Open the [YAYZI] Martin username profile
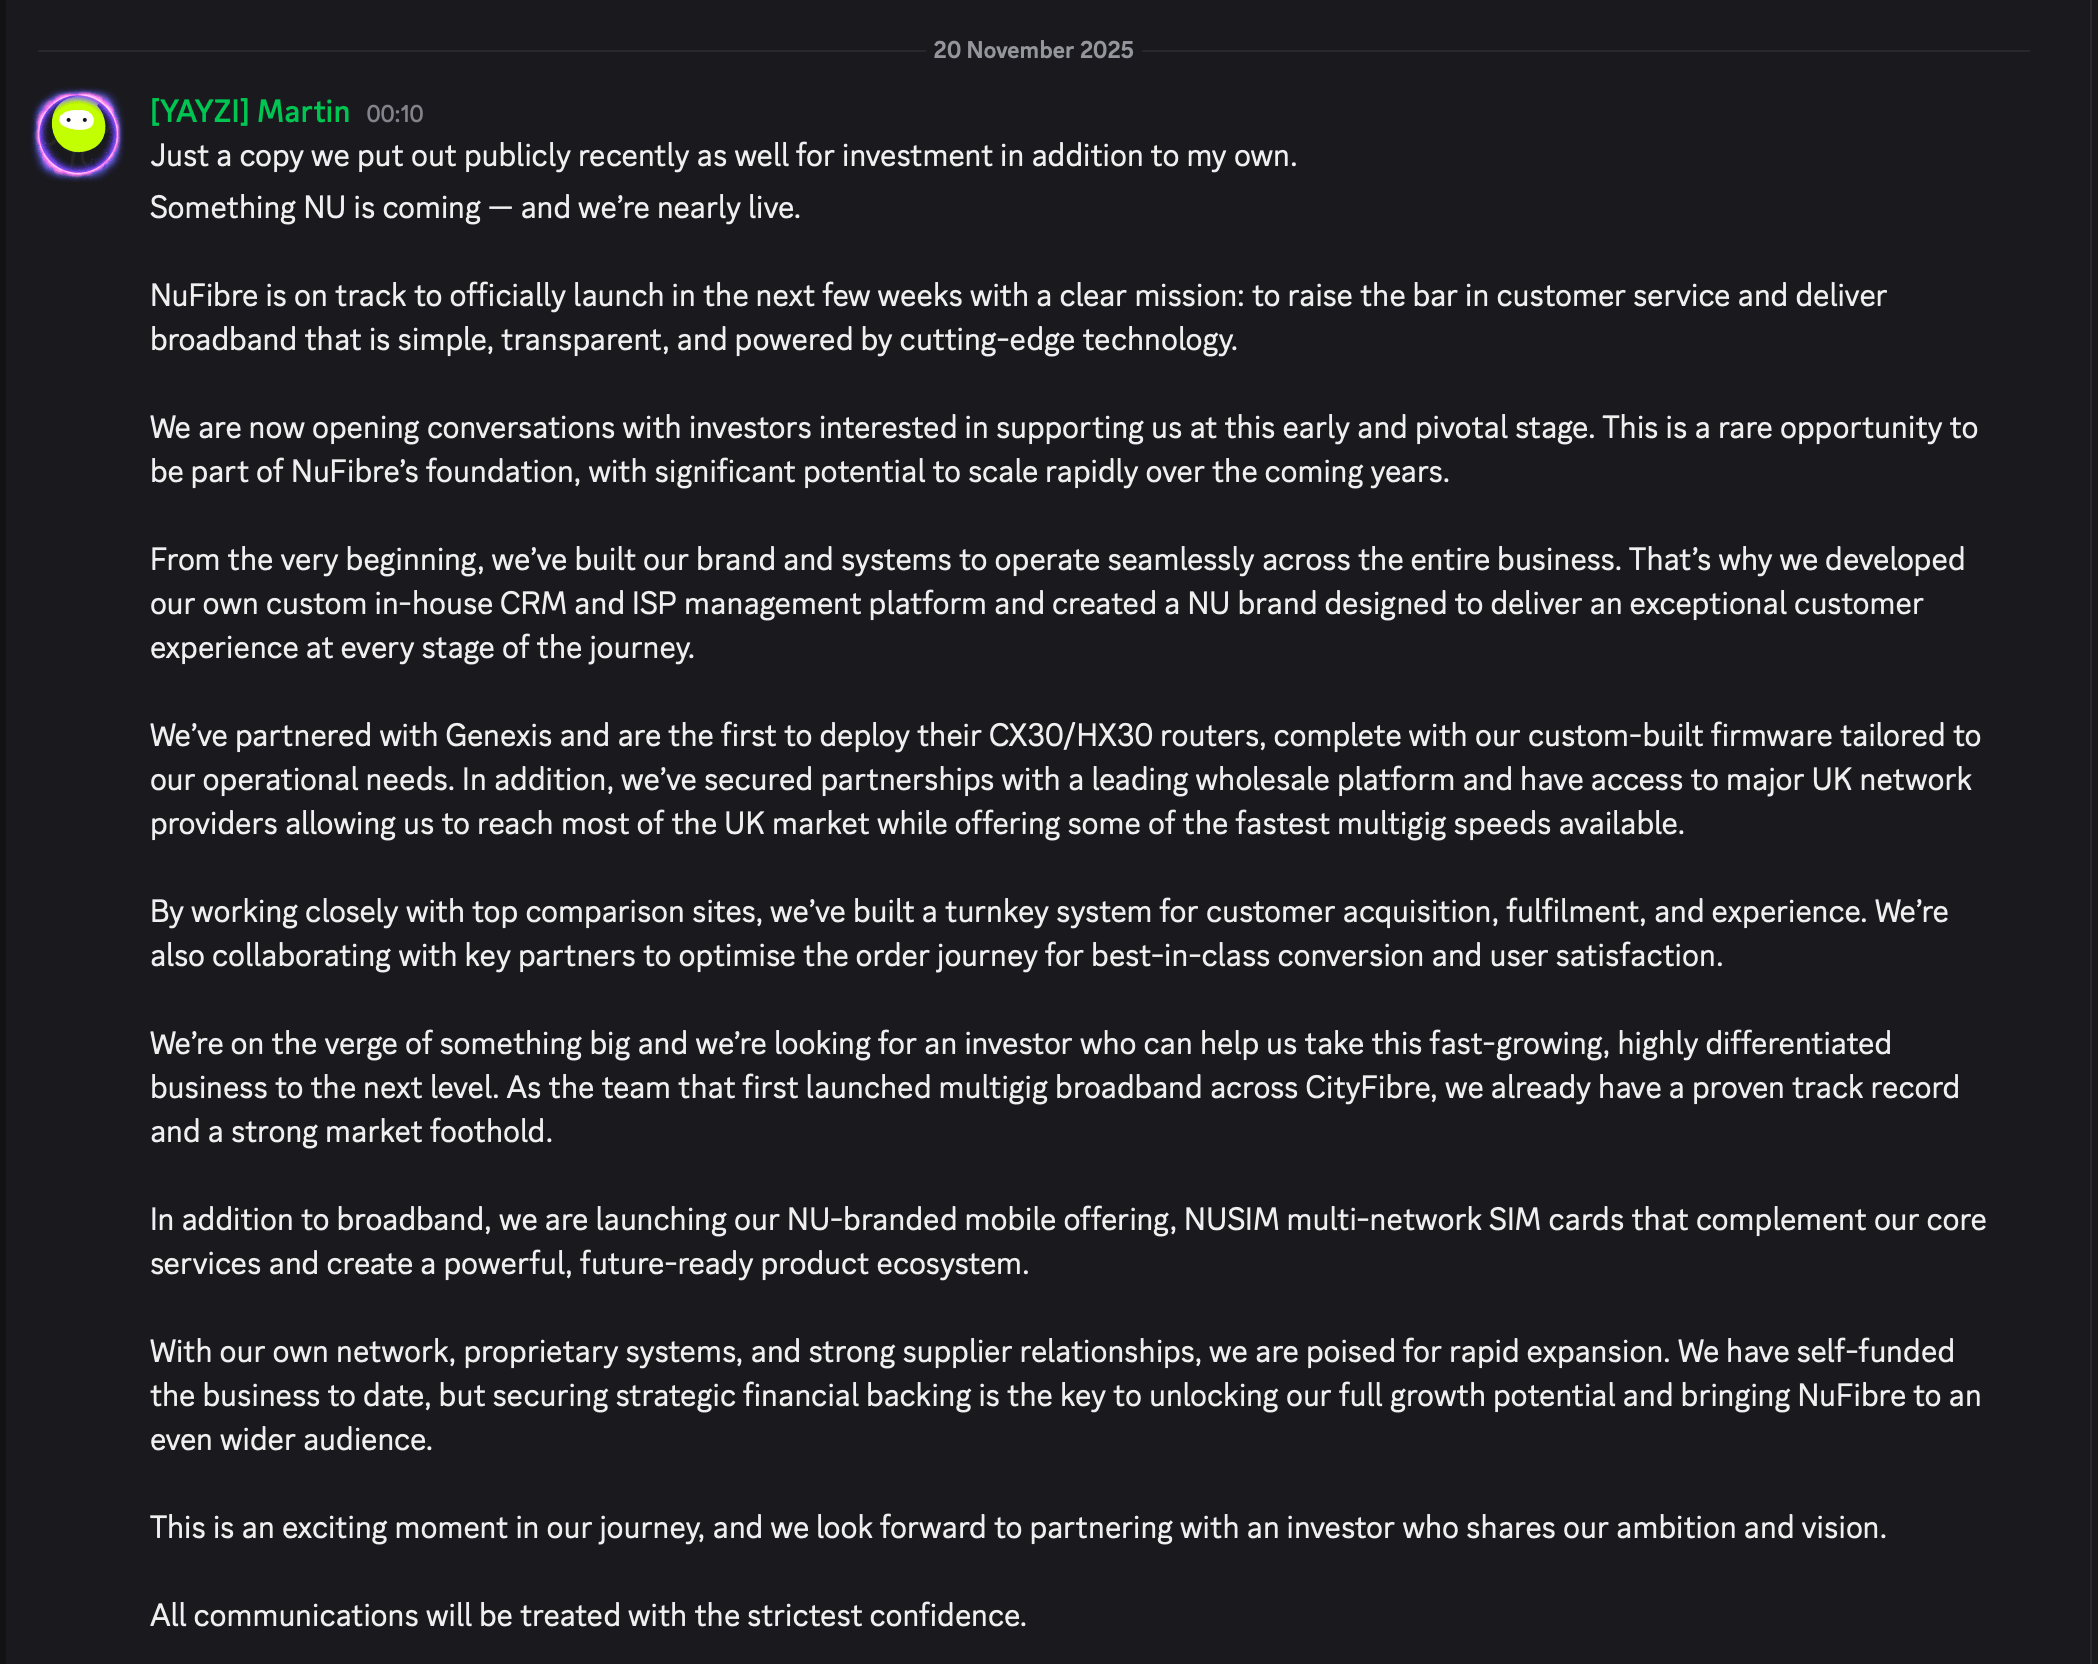Image resolution: width=2098 pixels, height=1664 pixels. click(x=250, y=111)
